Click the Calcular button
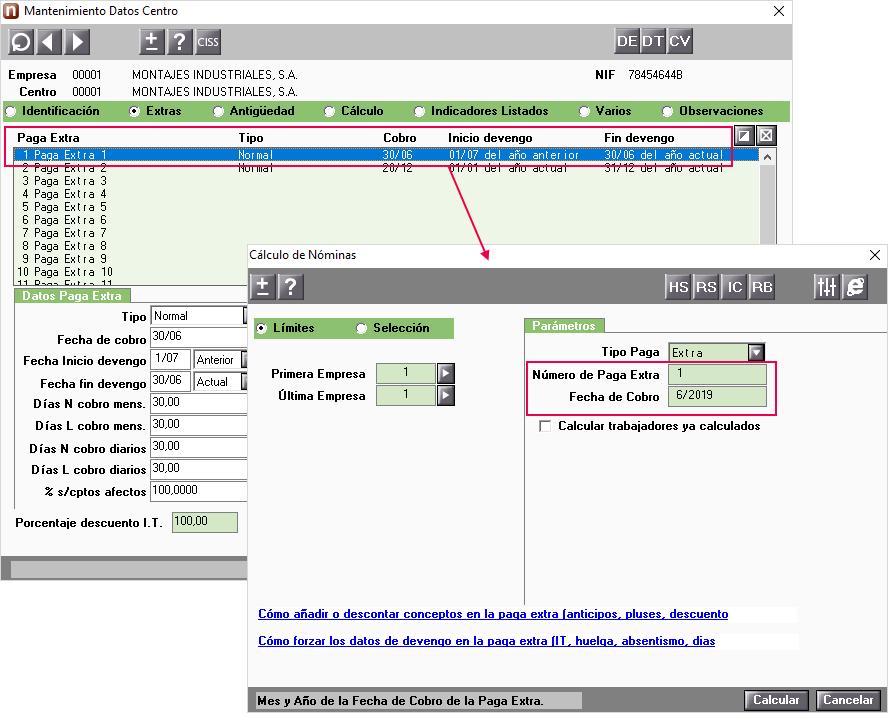This screenshot has height=718, width=892. tap(777, 700)
